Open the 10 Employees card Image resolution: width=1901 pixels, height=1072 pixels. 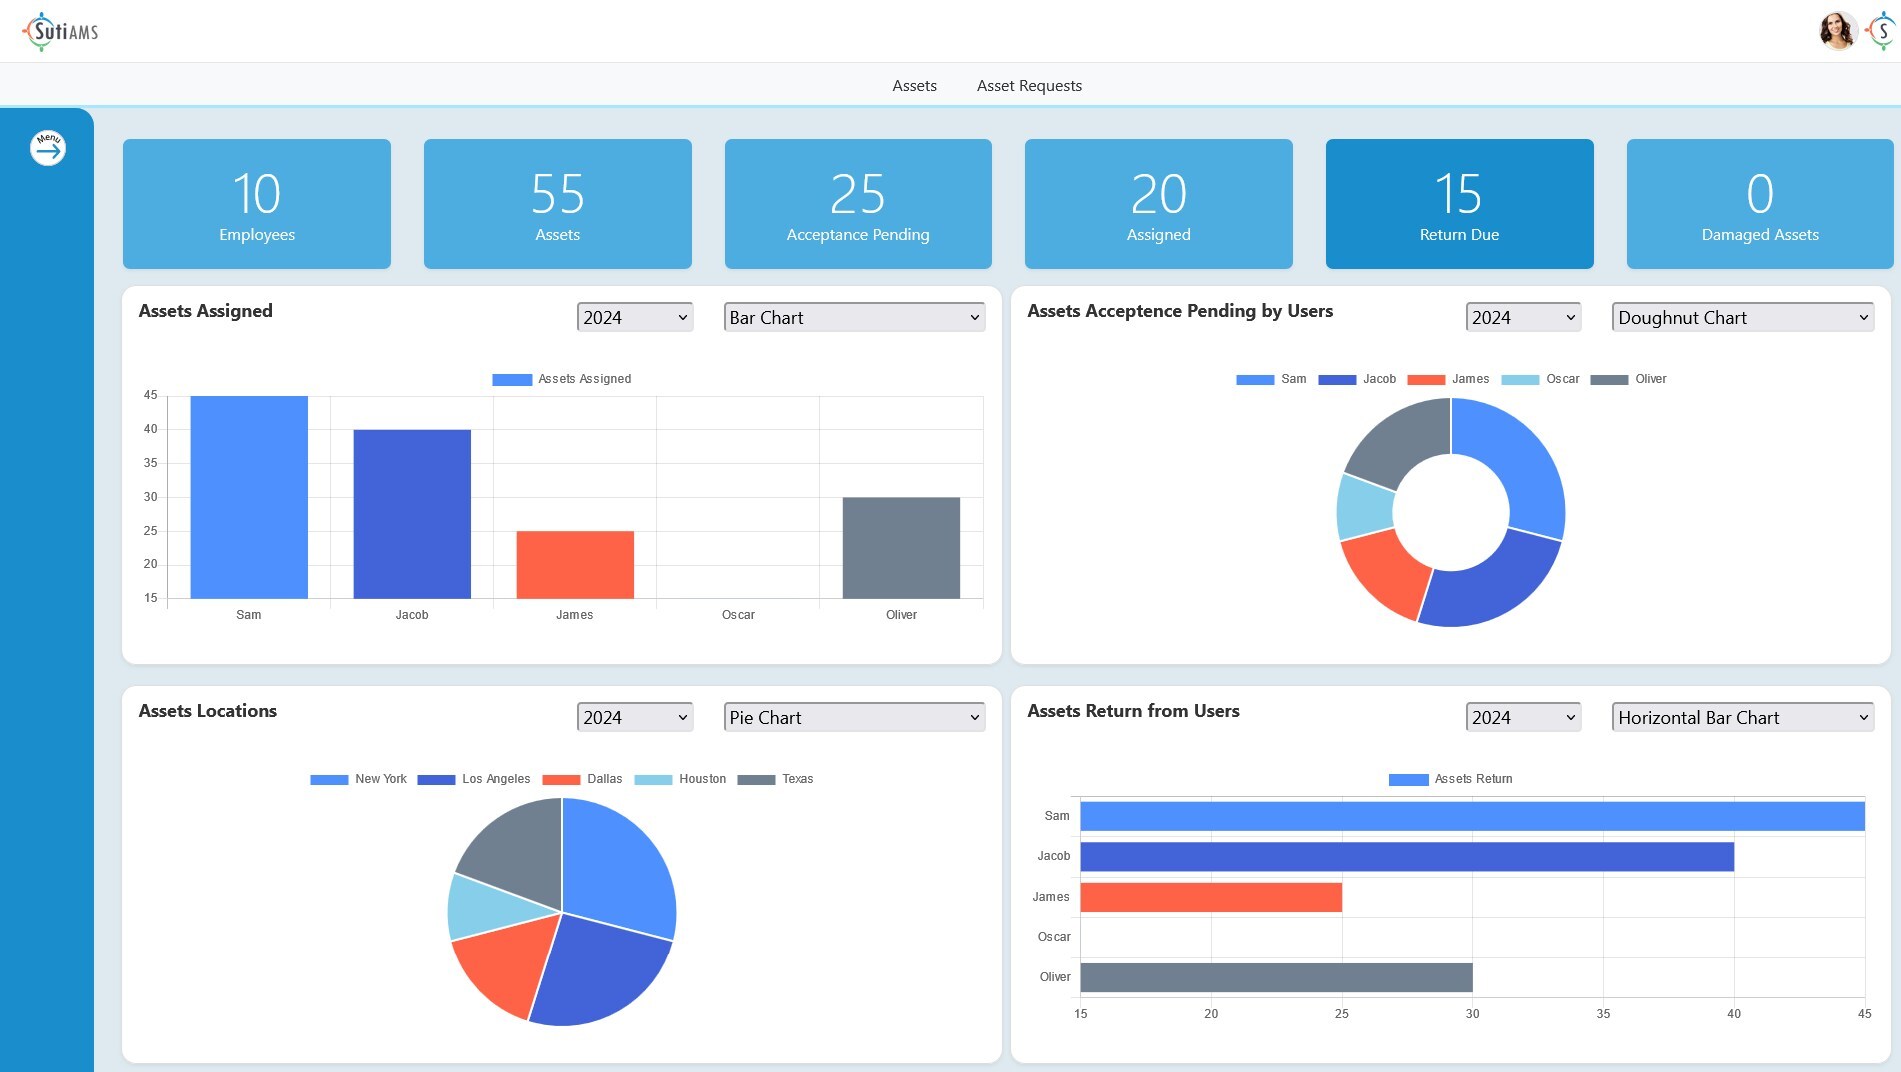(257, 204)
